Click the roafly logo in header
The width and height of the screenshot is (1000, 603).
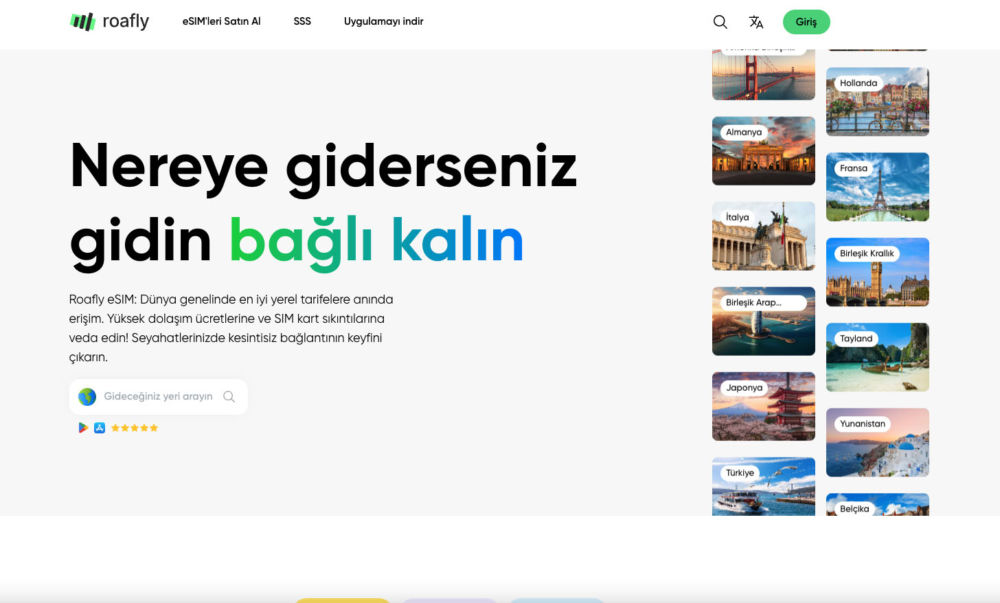click(109, 21)
